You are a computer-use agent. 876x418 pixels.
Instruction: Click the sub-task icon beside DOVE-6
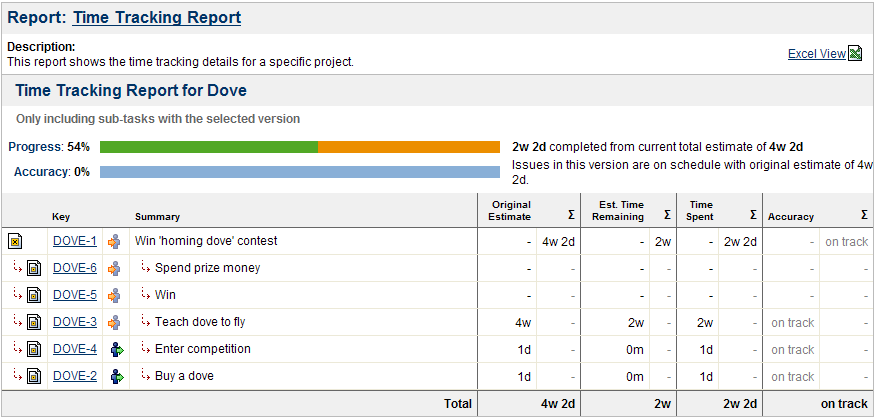click(x=33, y=268)
